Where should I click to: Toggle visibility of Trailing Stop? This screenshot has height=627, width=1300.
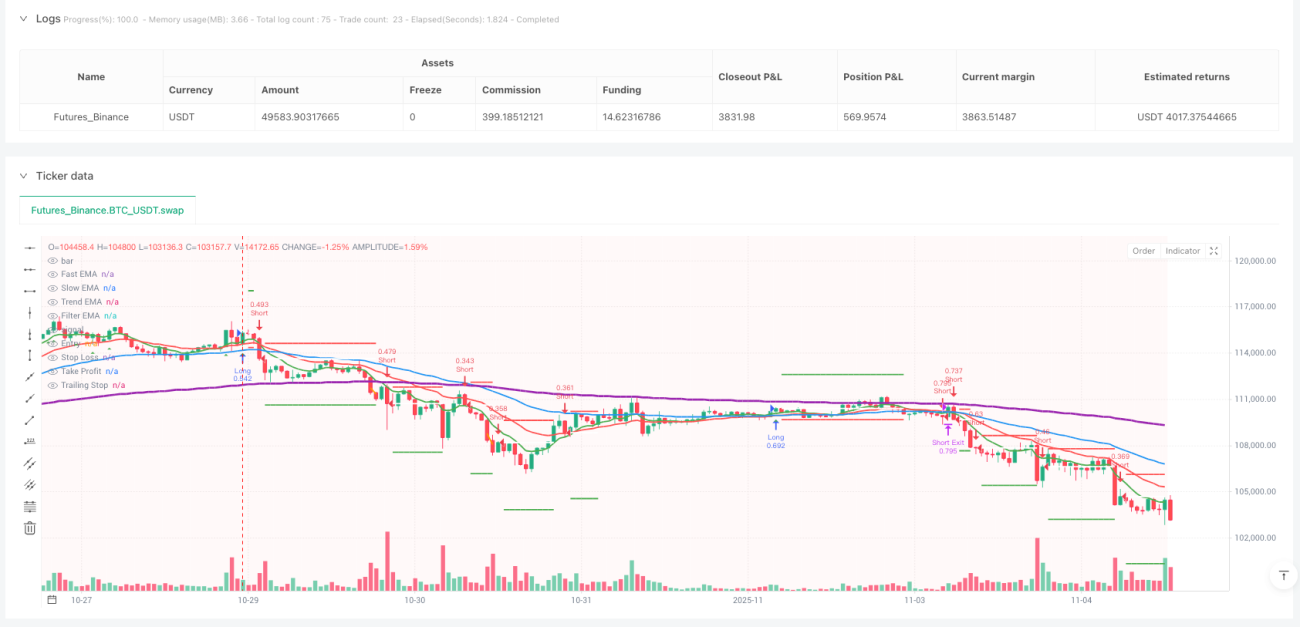52,385
